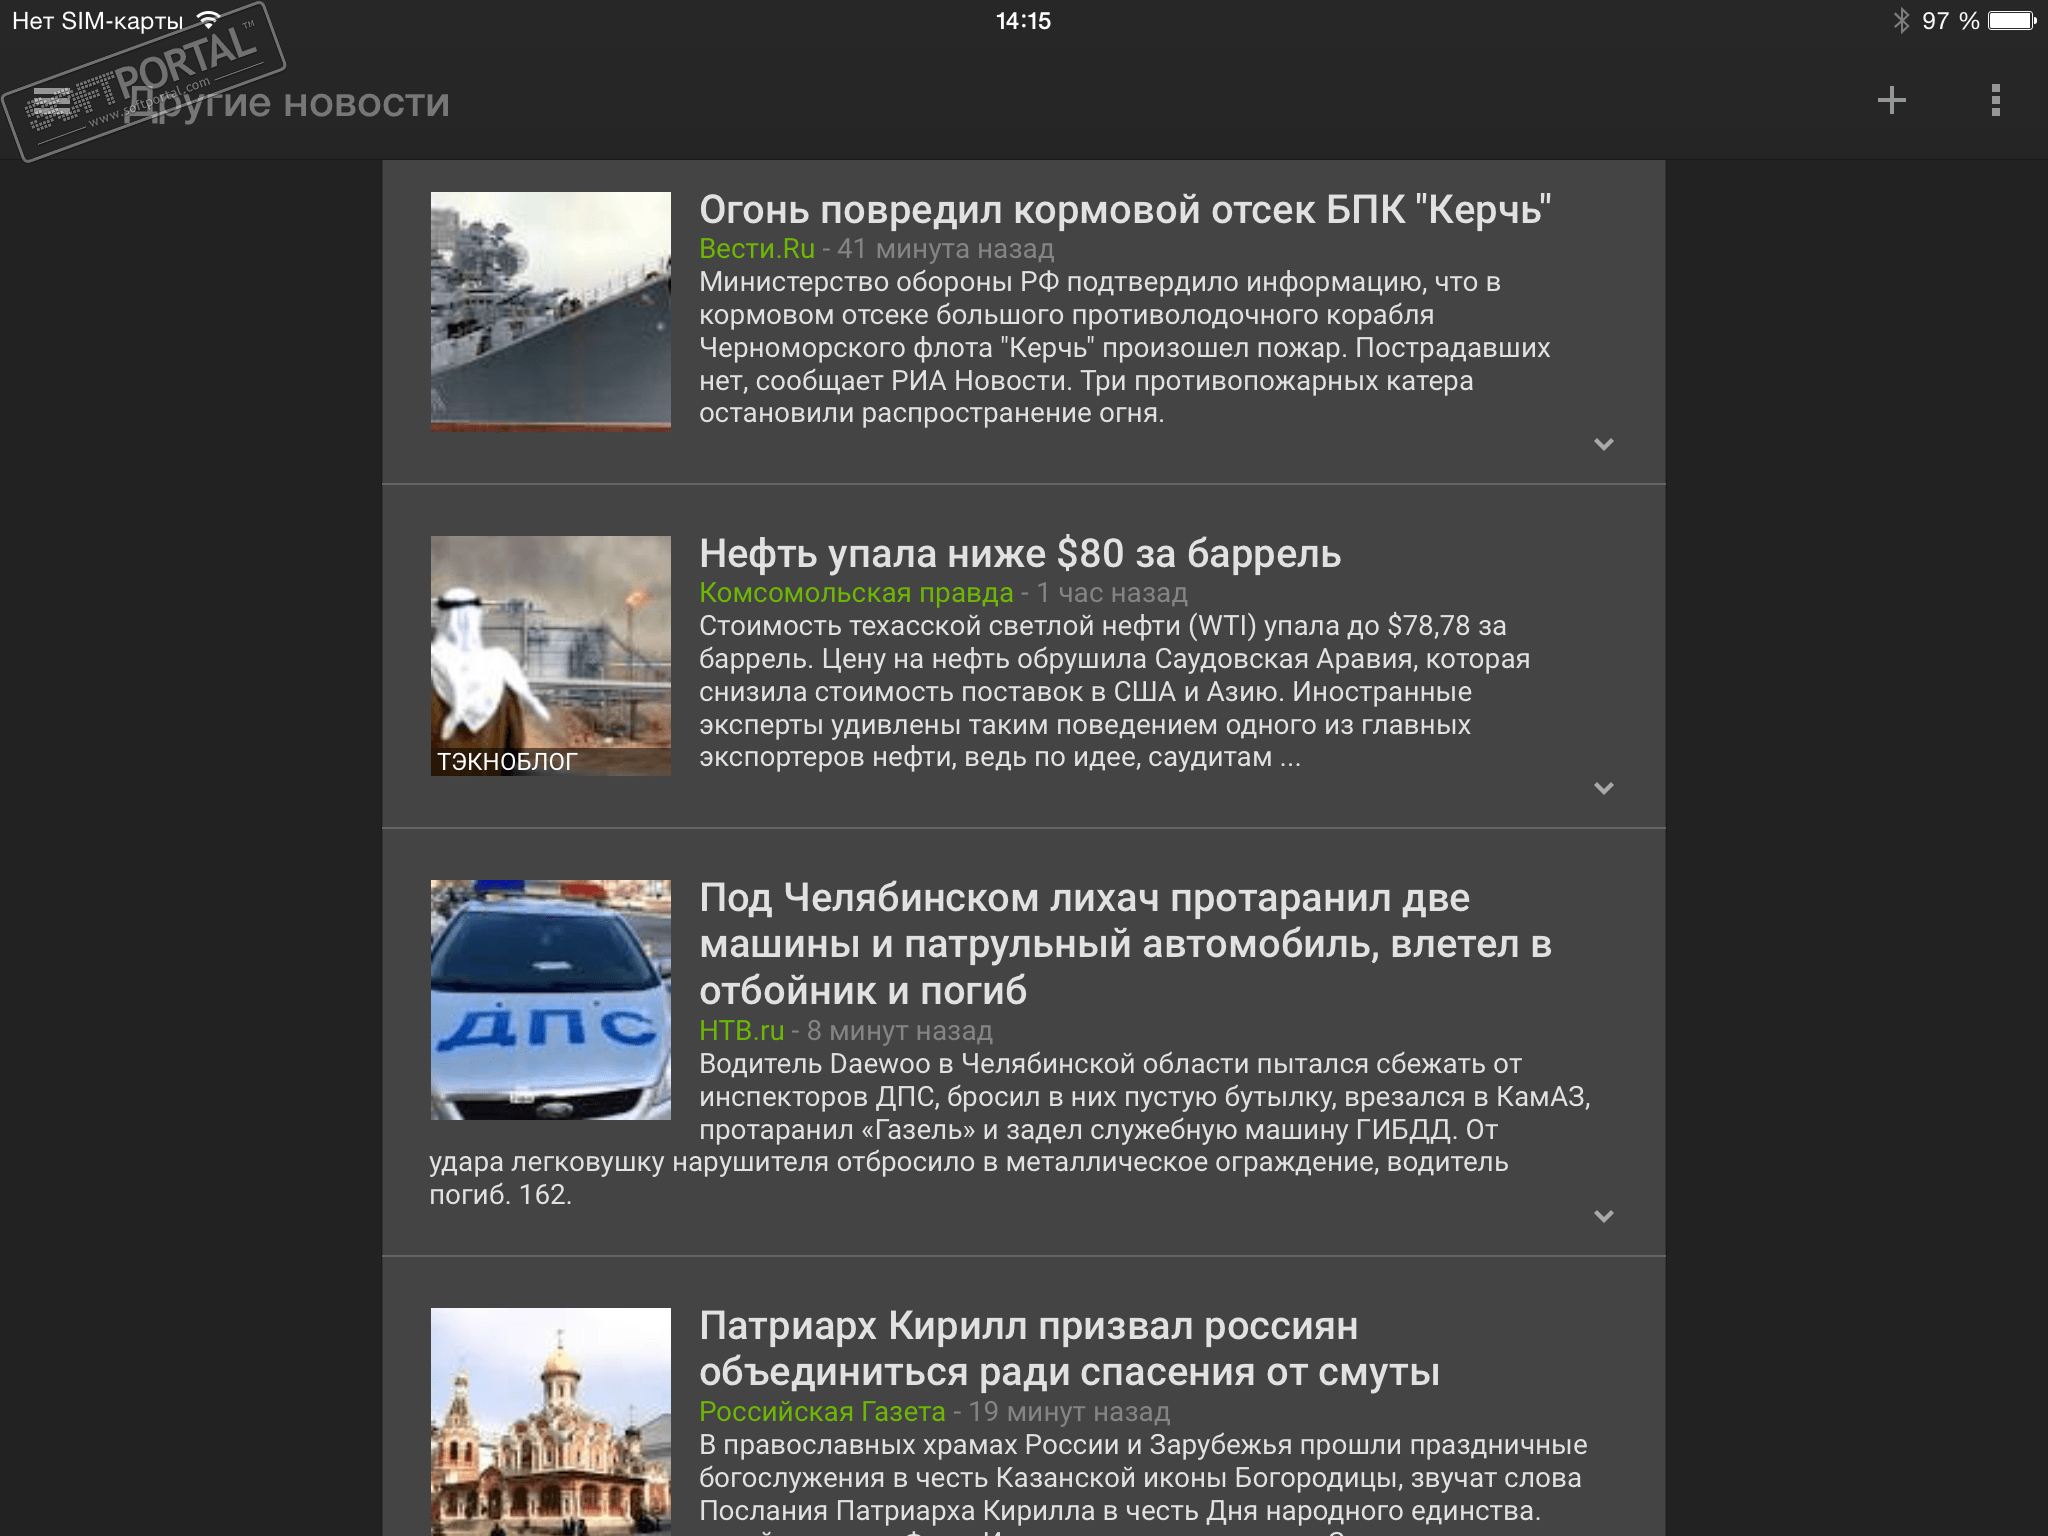The image size is (2048, 1536).
Task: Open the warship article thumbnail
Action: 550,311
